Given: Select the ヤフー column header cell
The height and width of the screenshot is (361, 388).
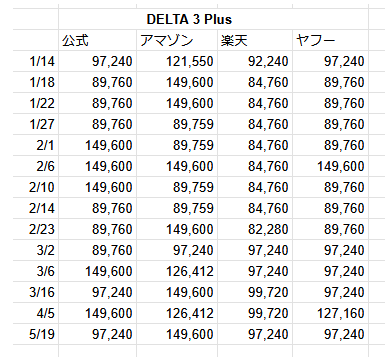Looking at the screenshot, I should [x=331, y=40].
